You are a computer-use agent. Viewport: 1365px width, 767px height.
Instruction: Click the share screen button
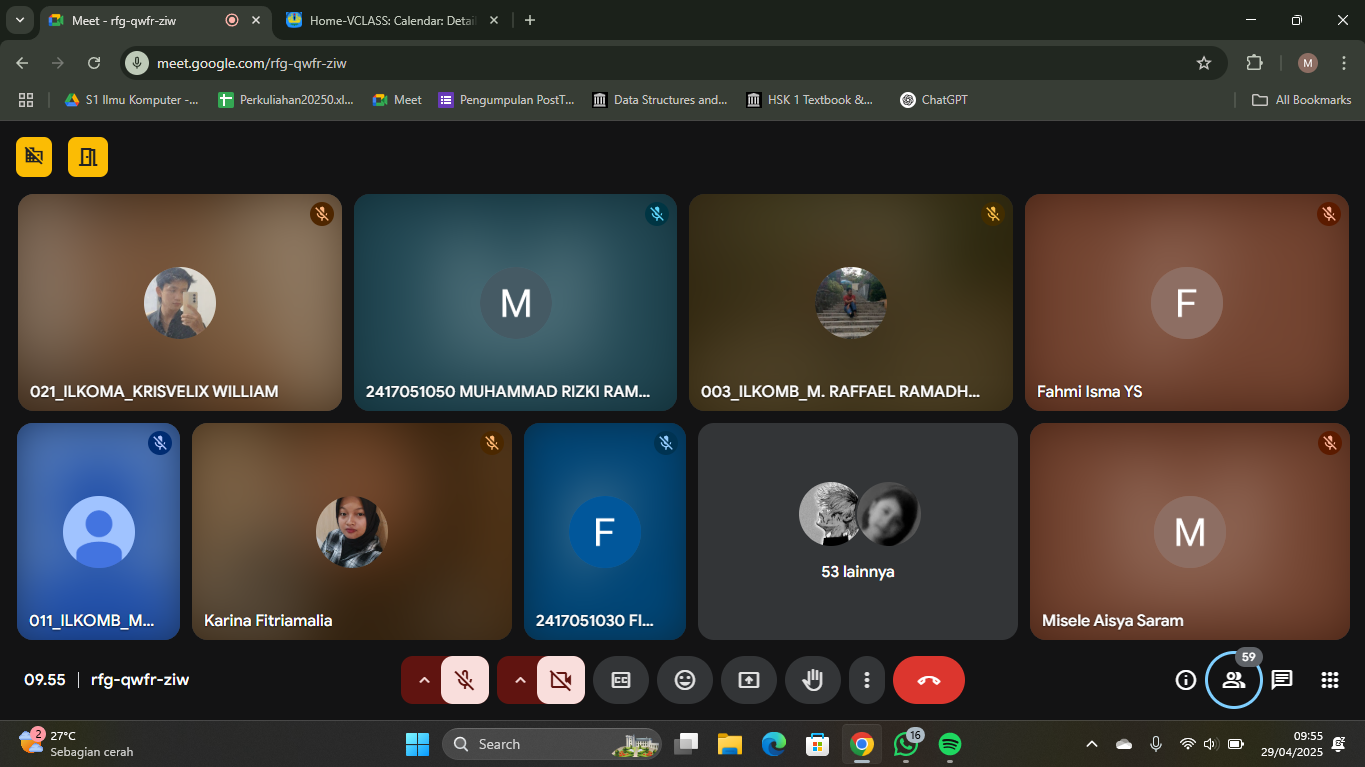[749, 680]
